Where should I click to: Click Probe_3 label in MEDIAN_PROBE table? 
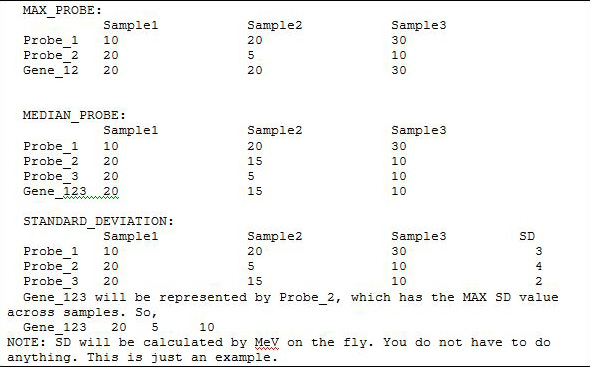tap(51, 177)
